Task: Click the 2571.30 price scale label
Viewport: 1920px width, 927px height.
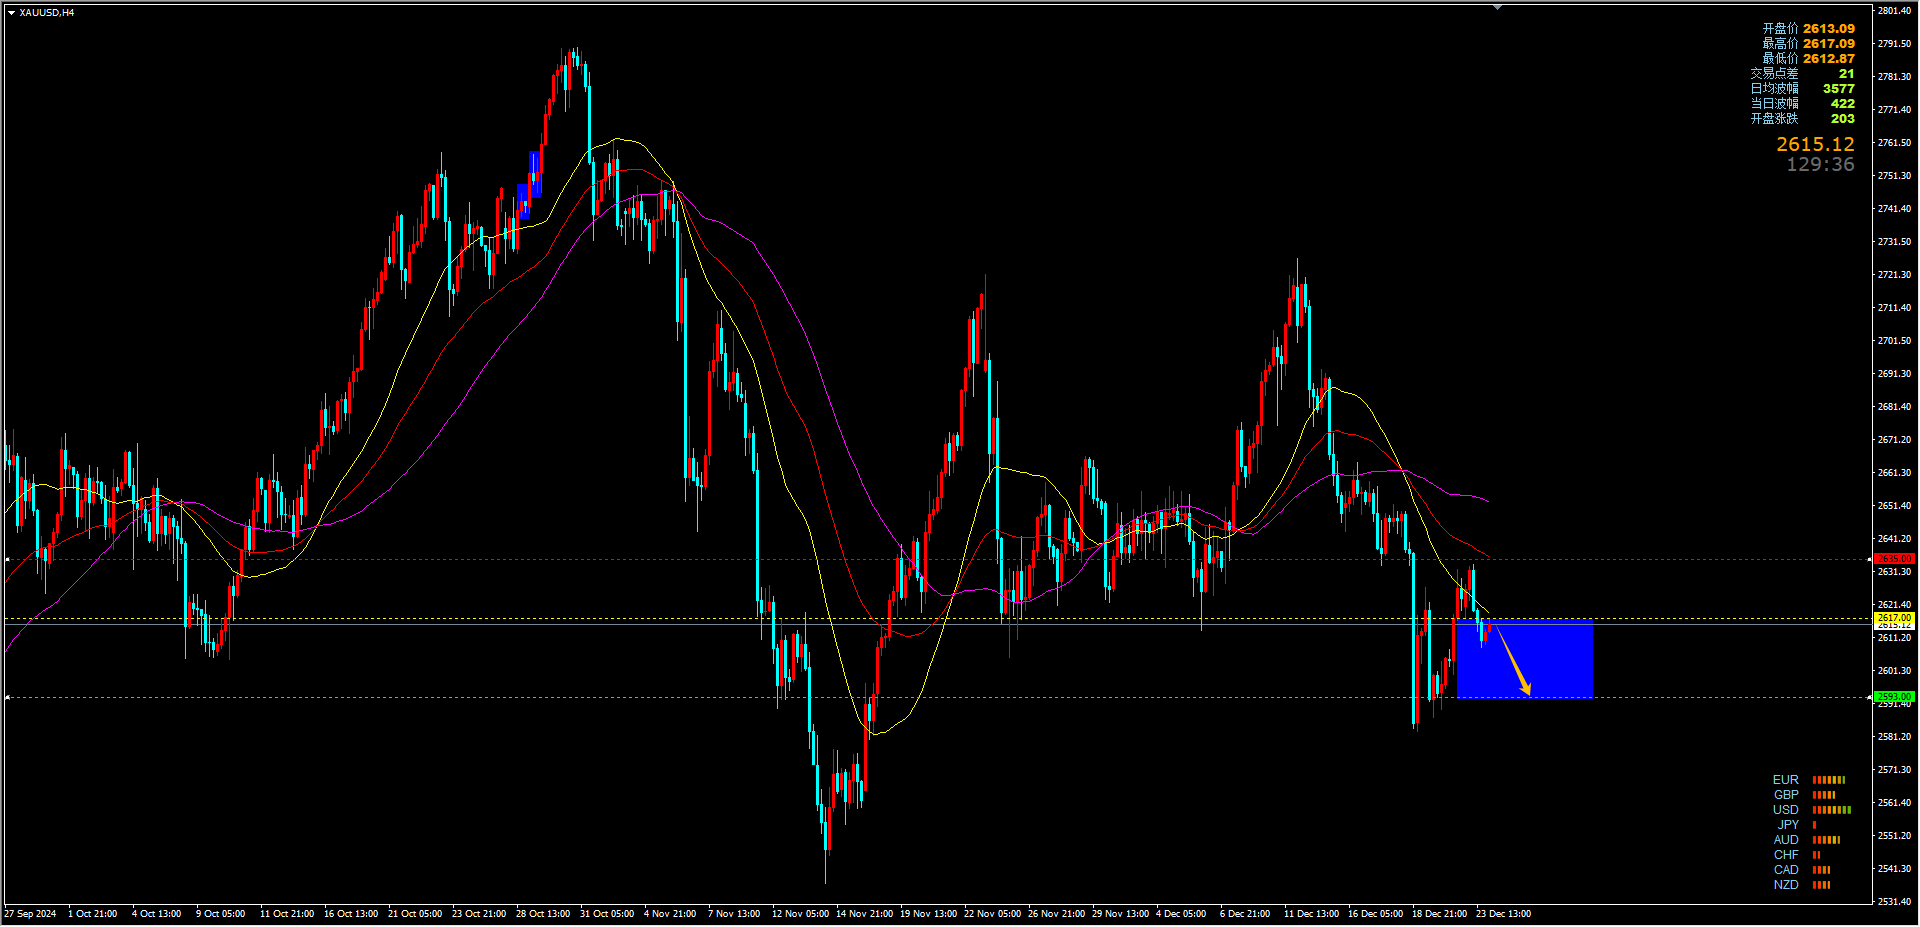Action: (1895, 770)
